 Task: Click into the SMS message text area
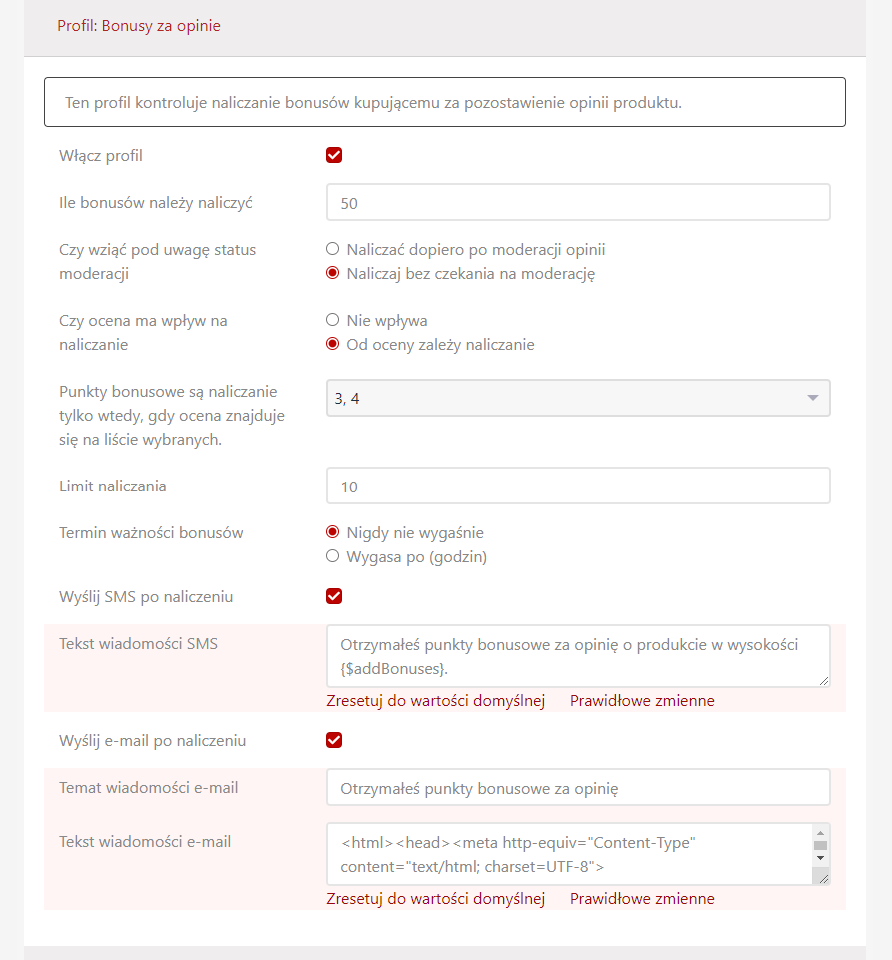pos(578,656)
